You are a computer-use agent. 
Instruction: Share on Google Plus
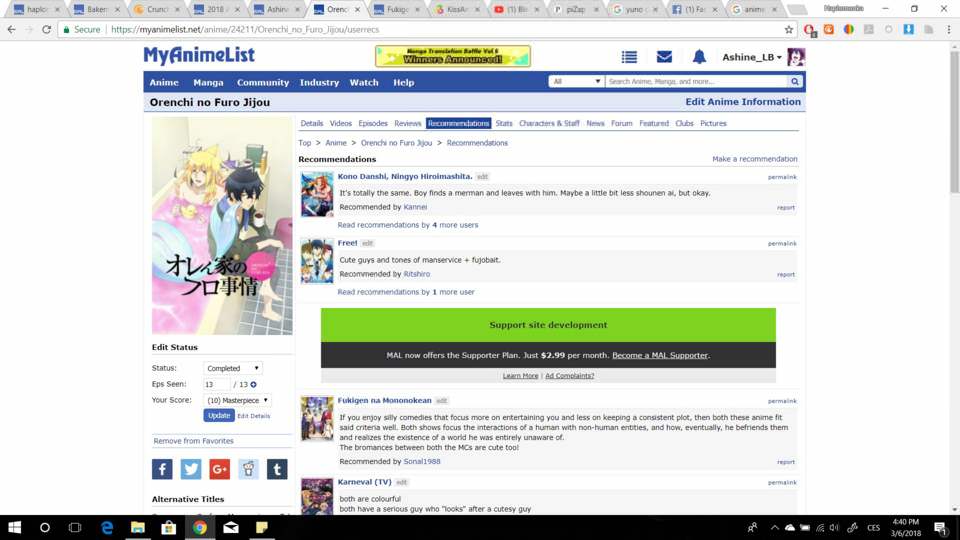[x=219, y=469]
